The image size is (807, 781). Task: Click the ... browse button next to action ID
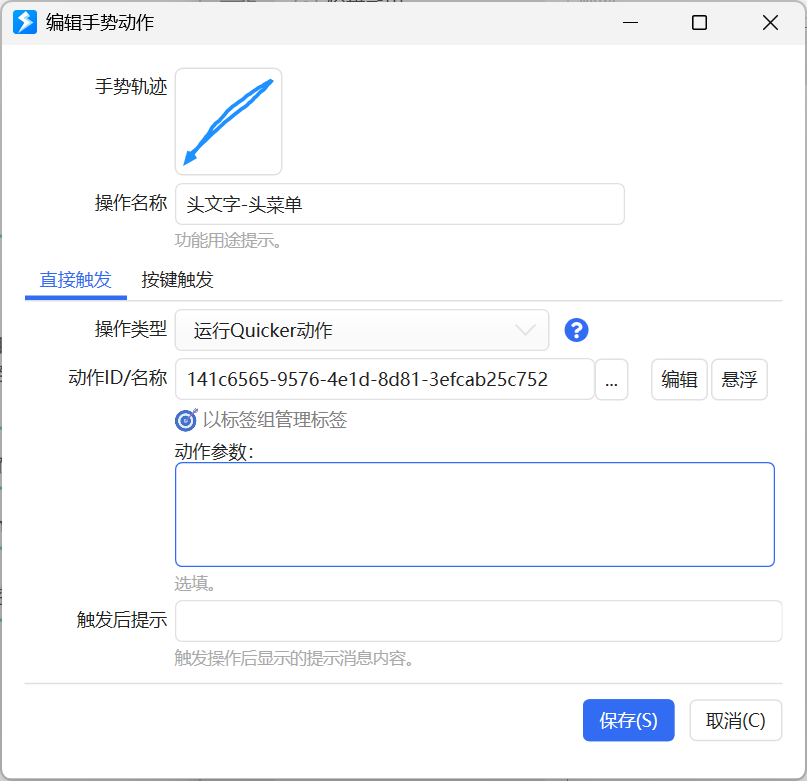click(x=611, y=379)
